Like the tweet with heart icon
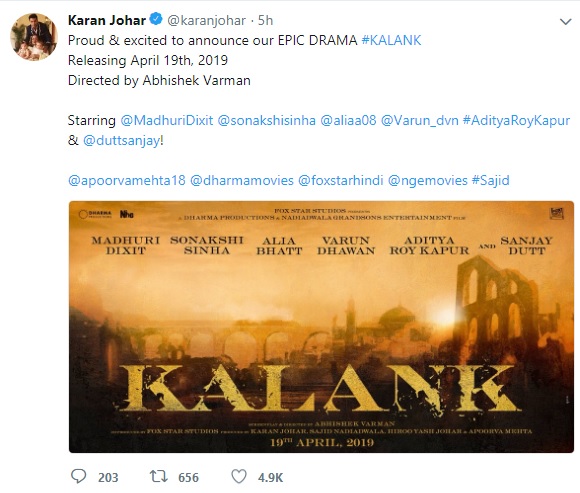 click(x=239, y=477)
